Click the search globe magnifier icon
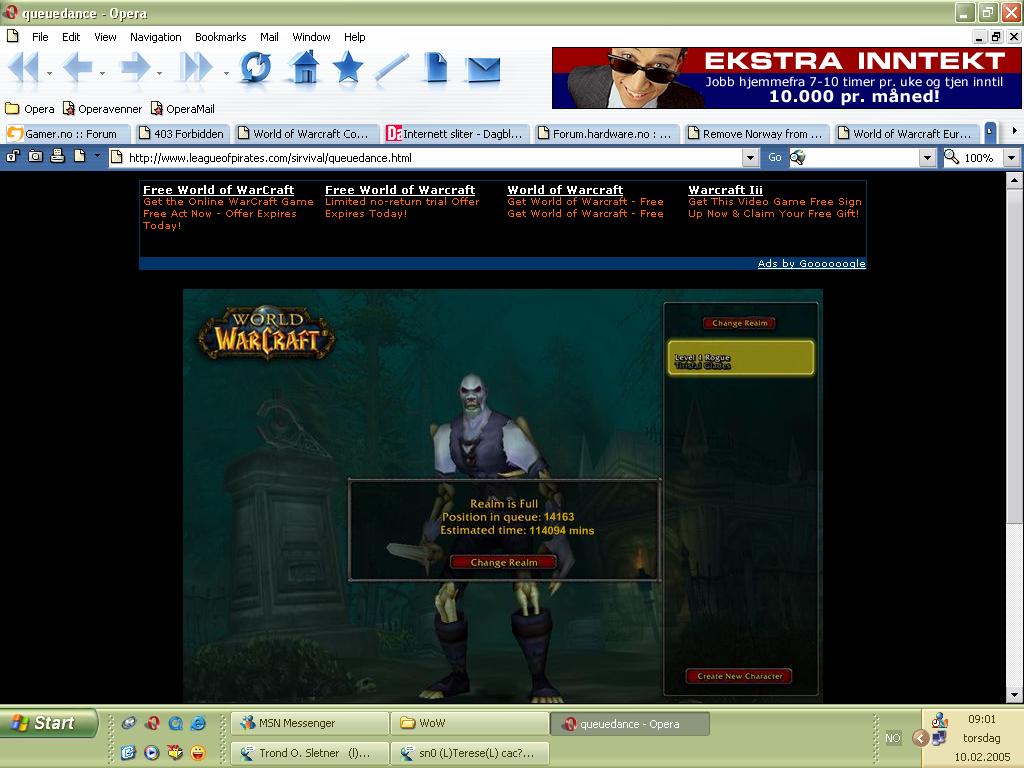Screen dimensions: 1024x768 click(798, 157)
